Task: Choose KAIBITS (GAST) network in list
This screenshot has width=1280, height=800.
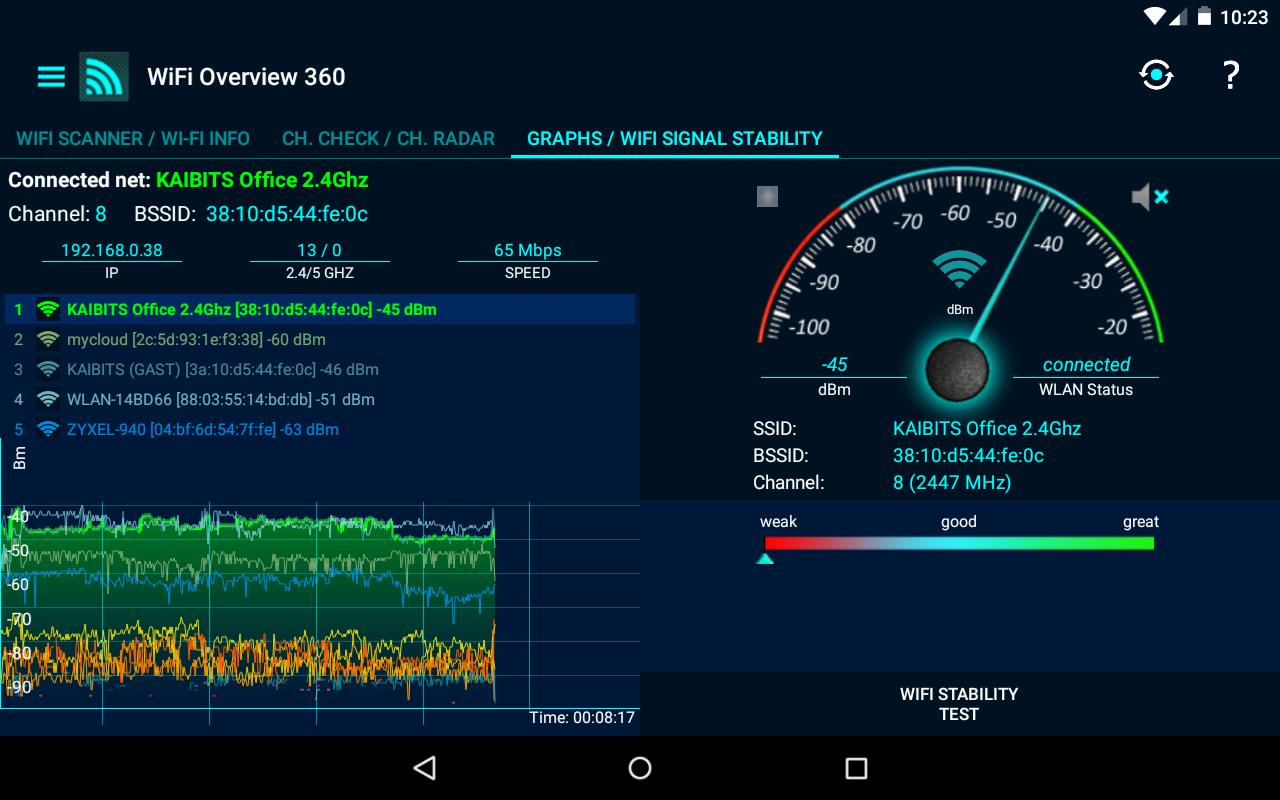Action: [x=222, y=370]
